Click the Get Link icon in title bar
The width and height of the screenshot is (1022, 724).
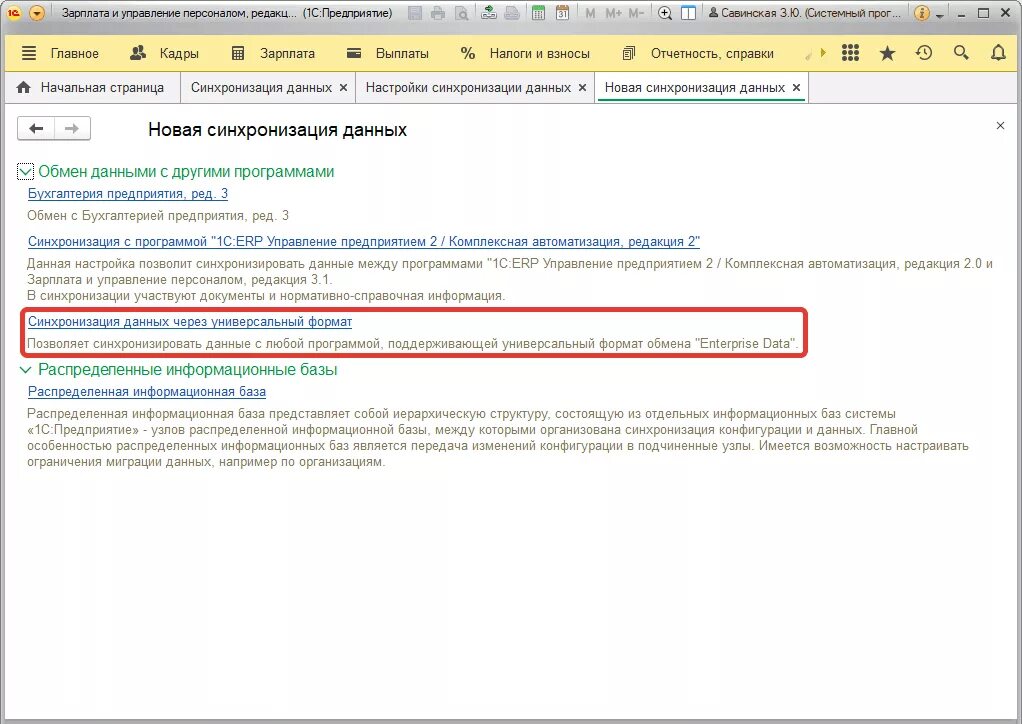click(x=489, y=13)
